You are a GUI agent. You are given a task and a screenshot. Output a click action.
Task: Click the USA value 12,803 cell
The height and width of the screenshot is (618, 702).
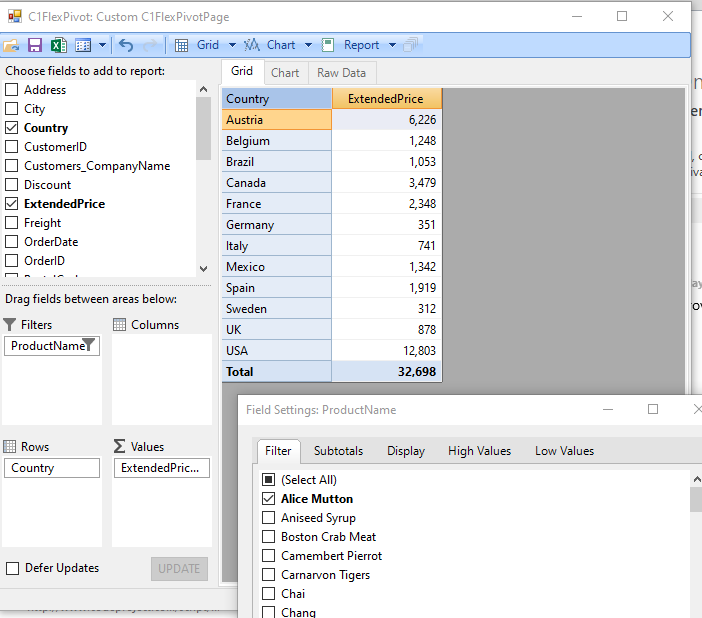pos(386,350)
